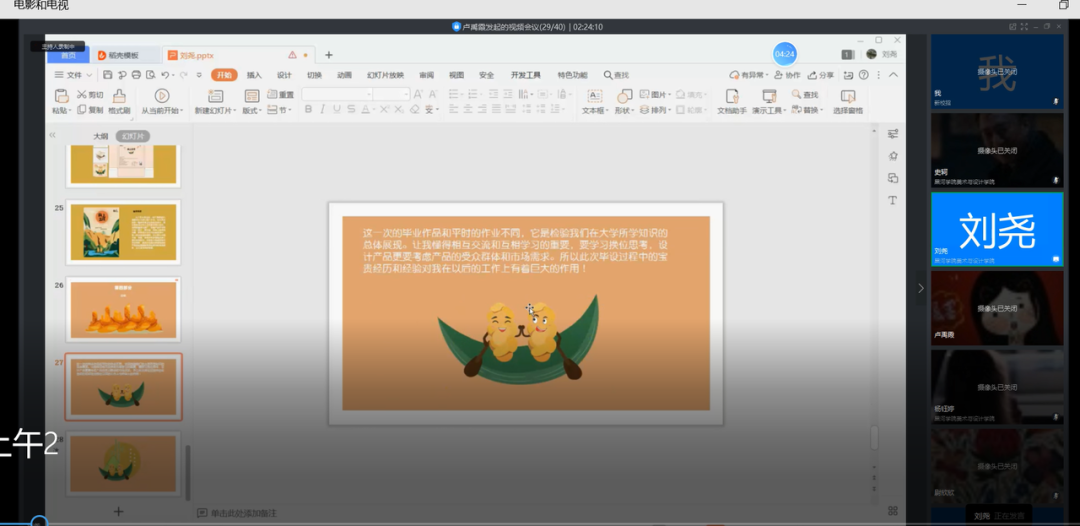Click the Format Painter (格式刷) icon

pos(119,96)
